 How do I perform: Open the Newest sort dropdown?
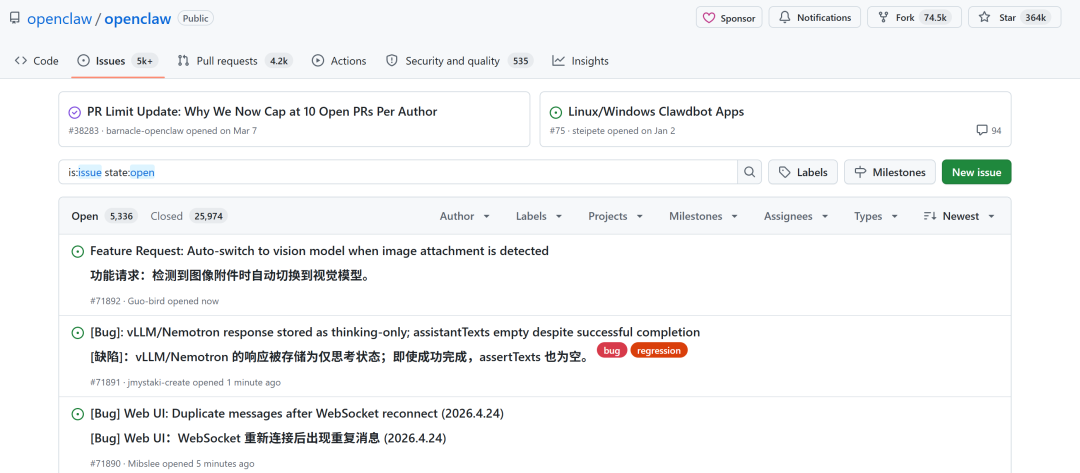coord(959,216)
